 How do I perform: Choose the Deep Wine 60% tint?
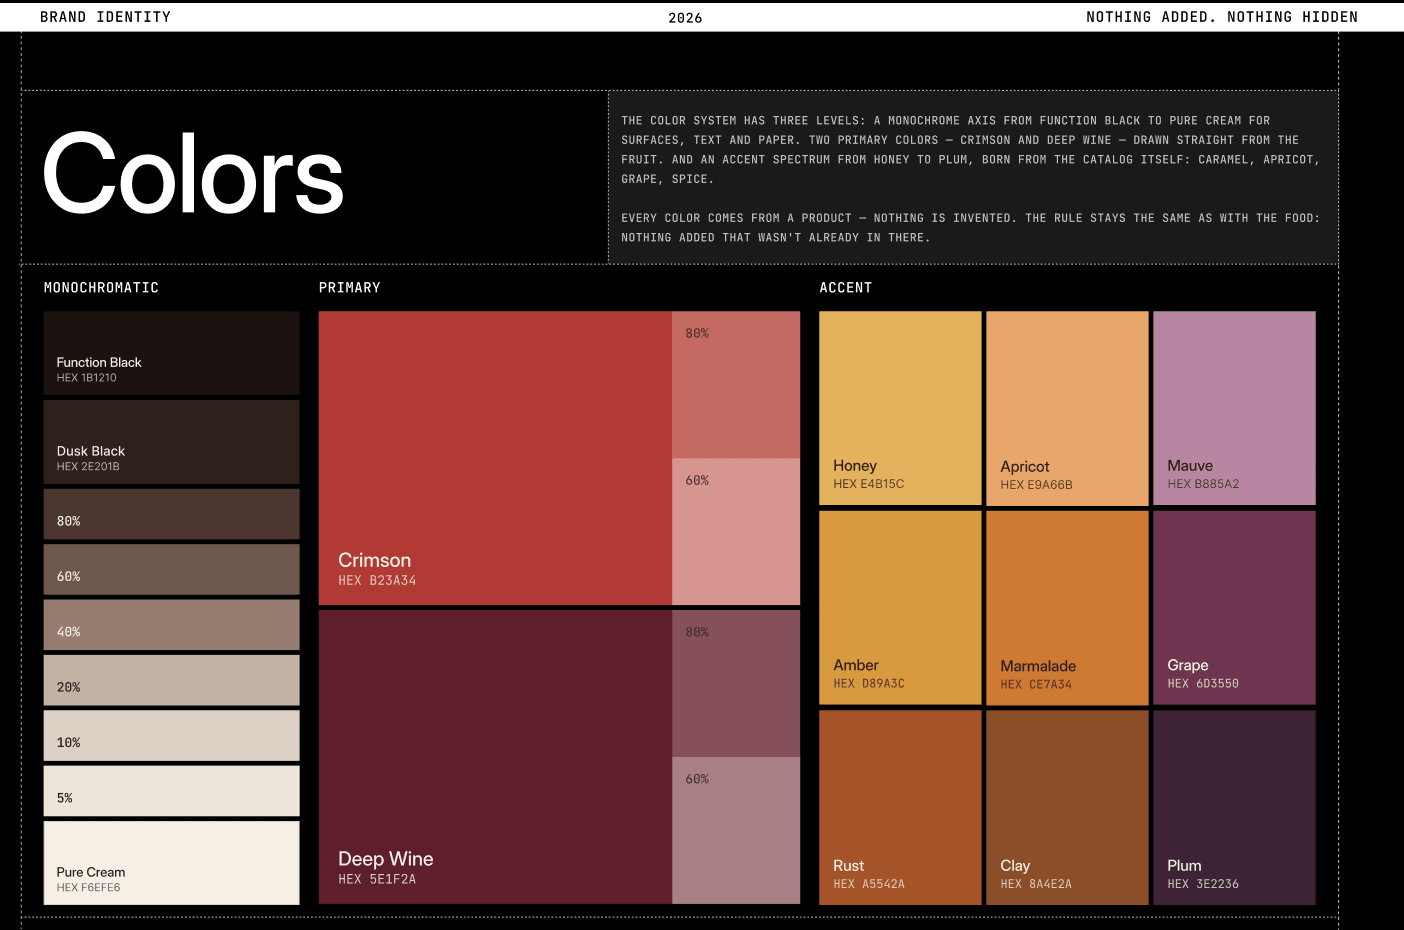[736, 830]
